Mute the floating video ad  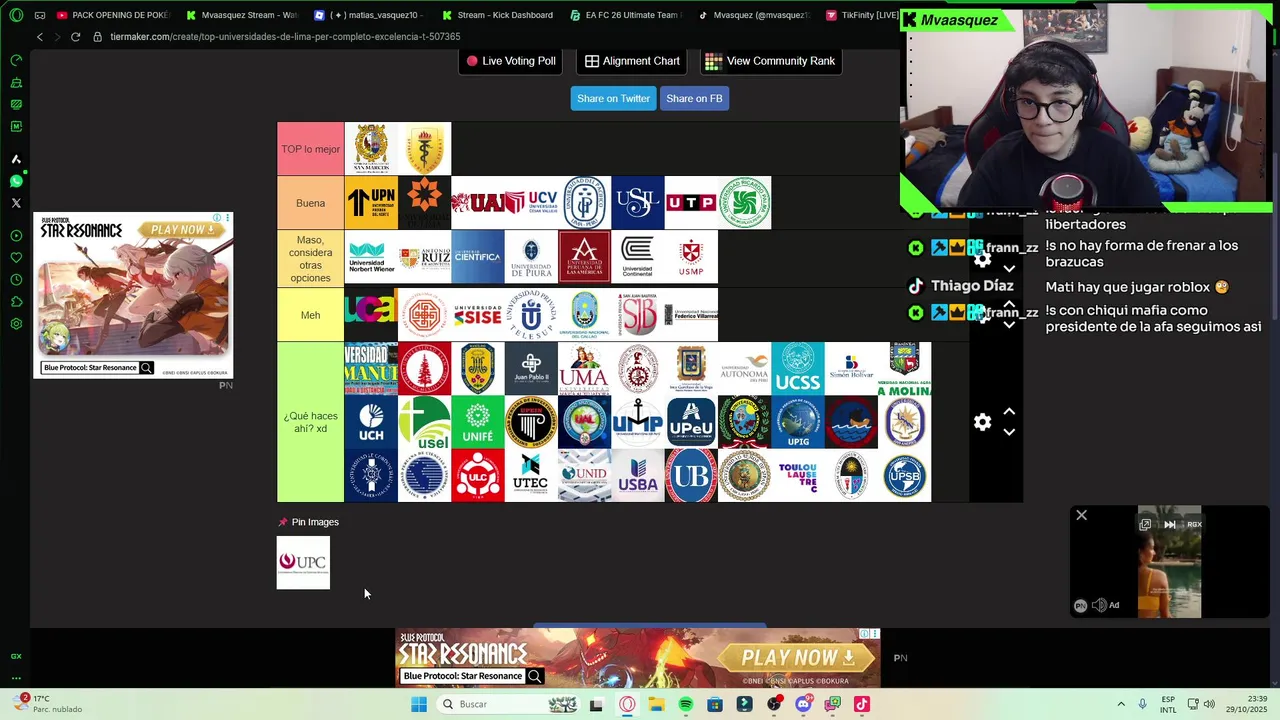pyautogui.click(x=1099, y=605)
